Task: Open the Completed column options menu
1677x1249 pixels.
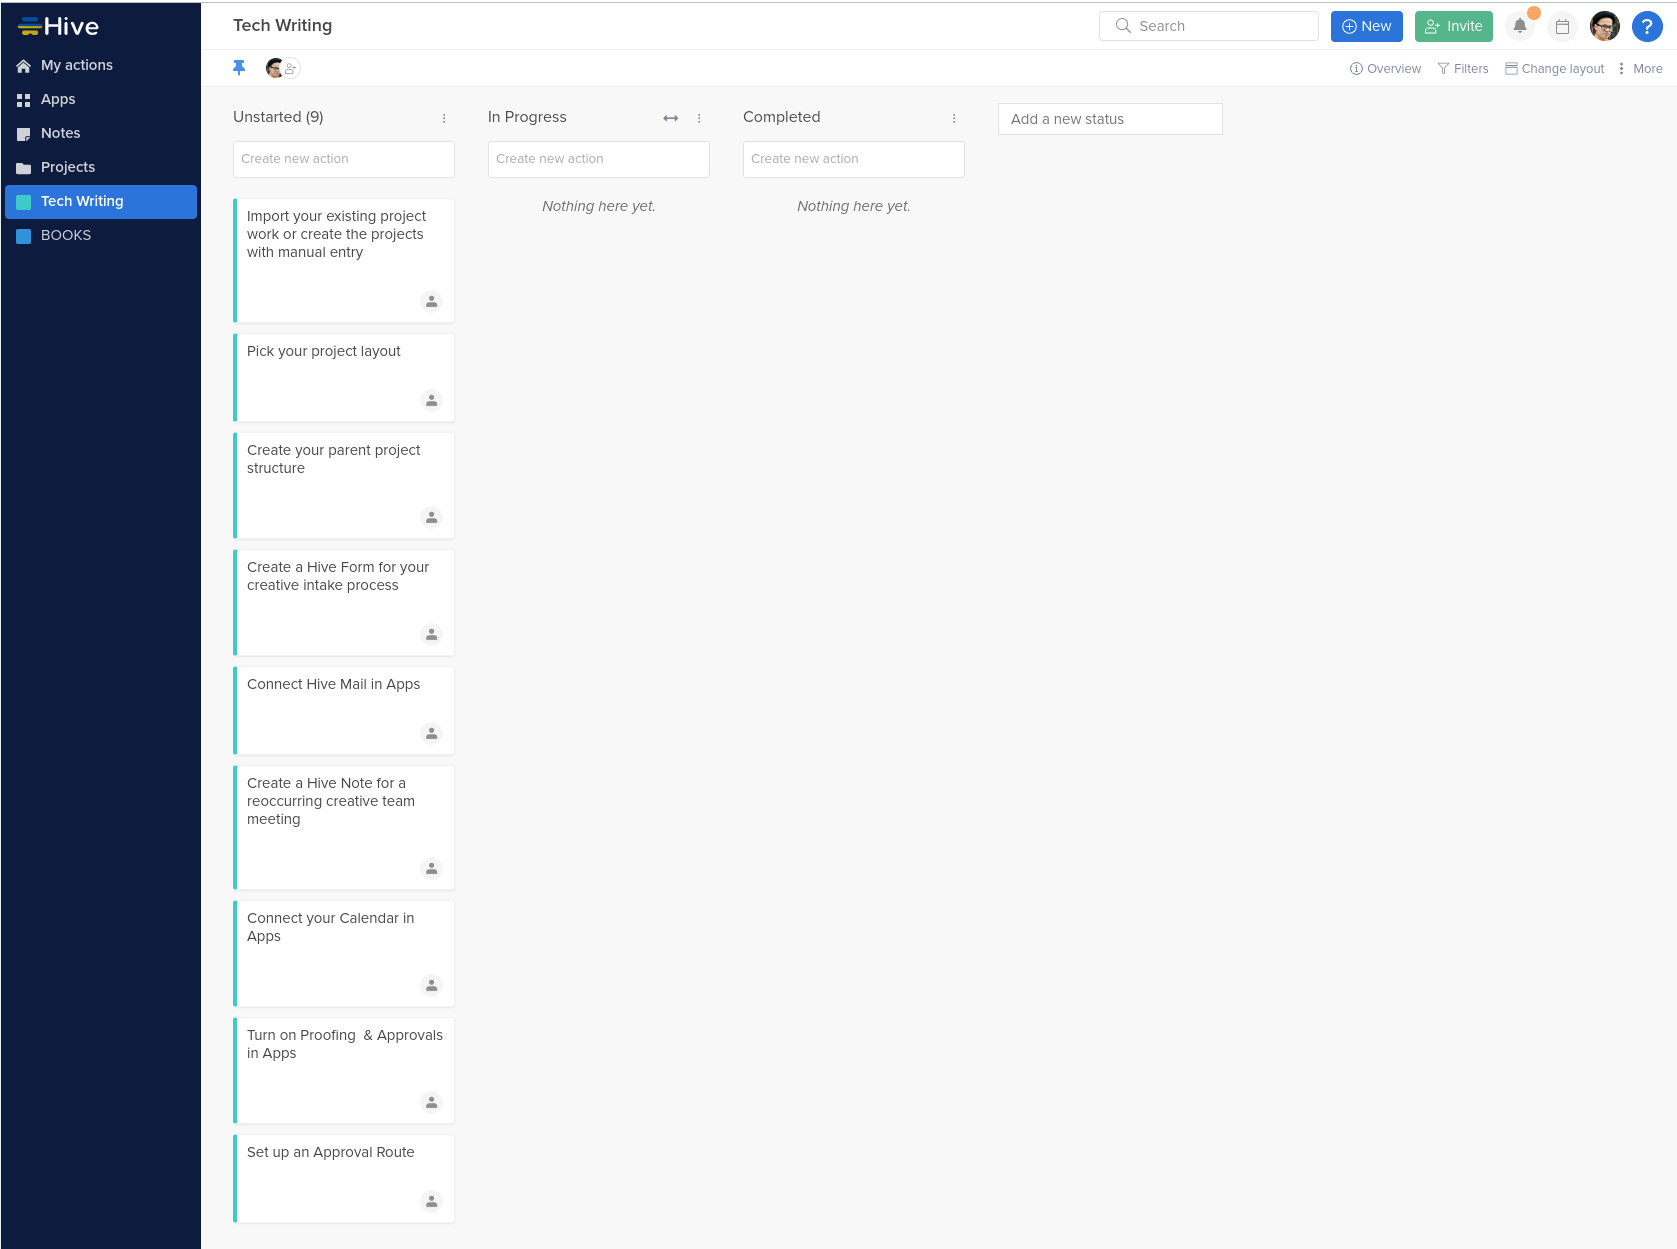Action: click(x=953, y=118)
